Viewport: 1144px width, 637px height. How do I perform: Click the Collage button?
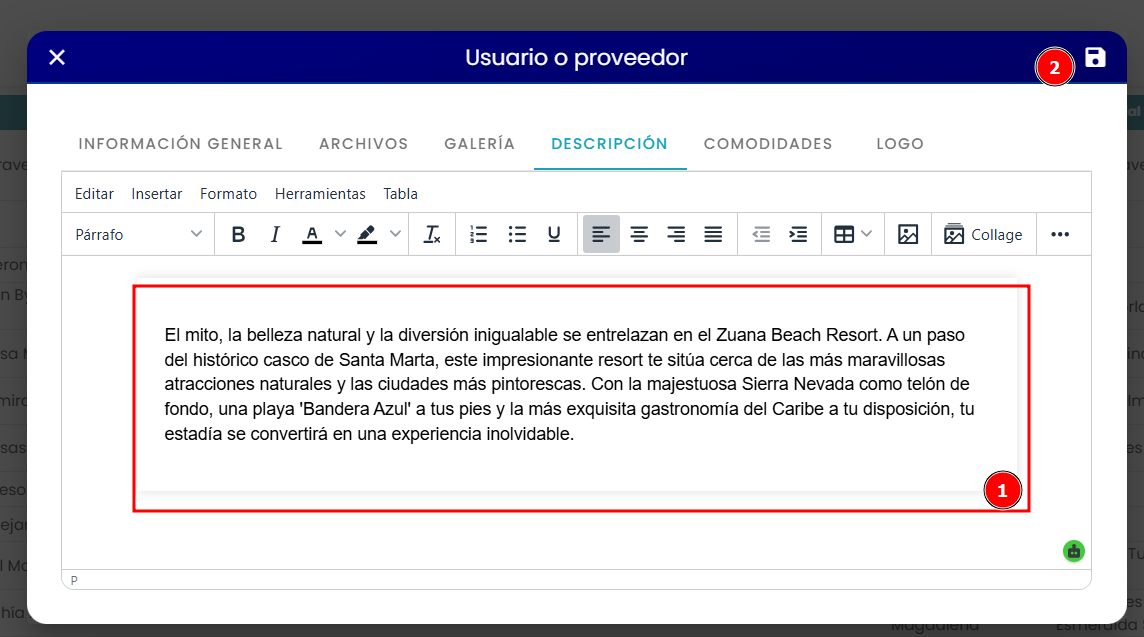click(983, 234)
